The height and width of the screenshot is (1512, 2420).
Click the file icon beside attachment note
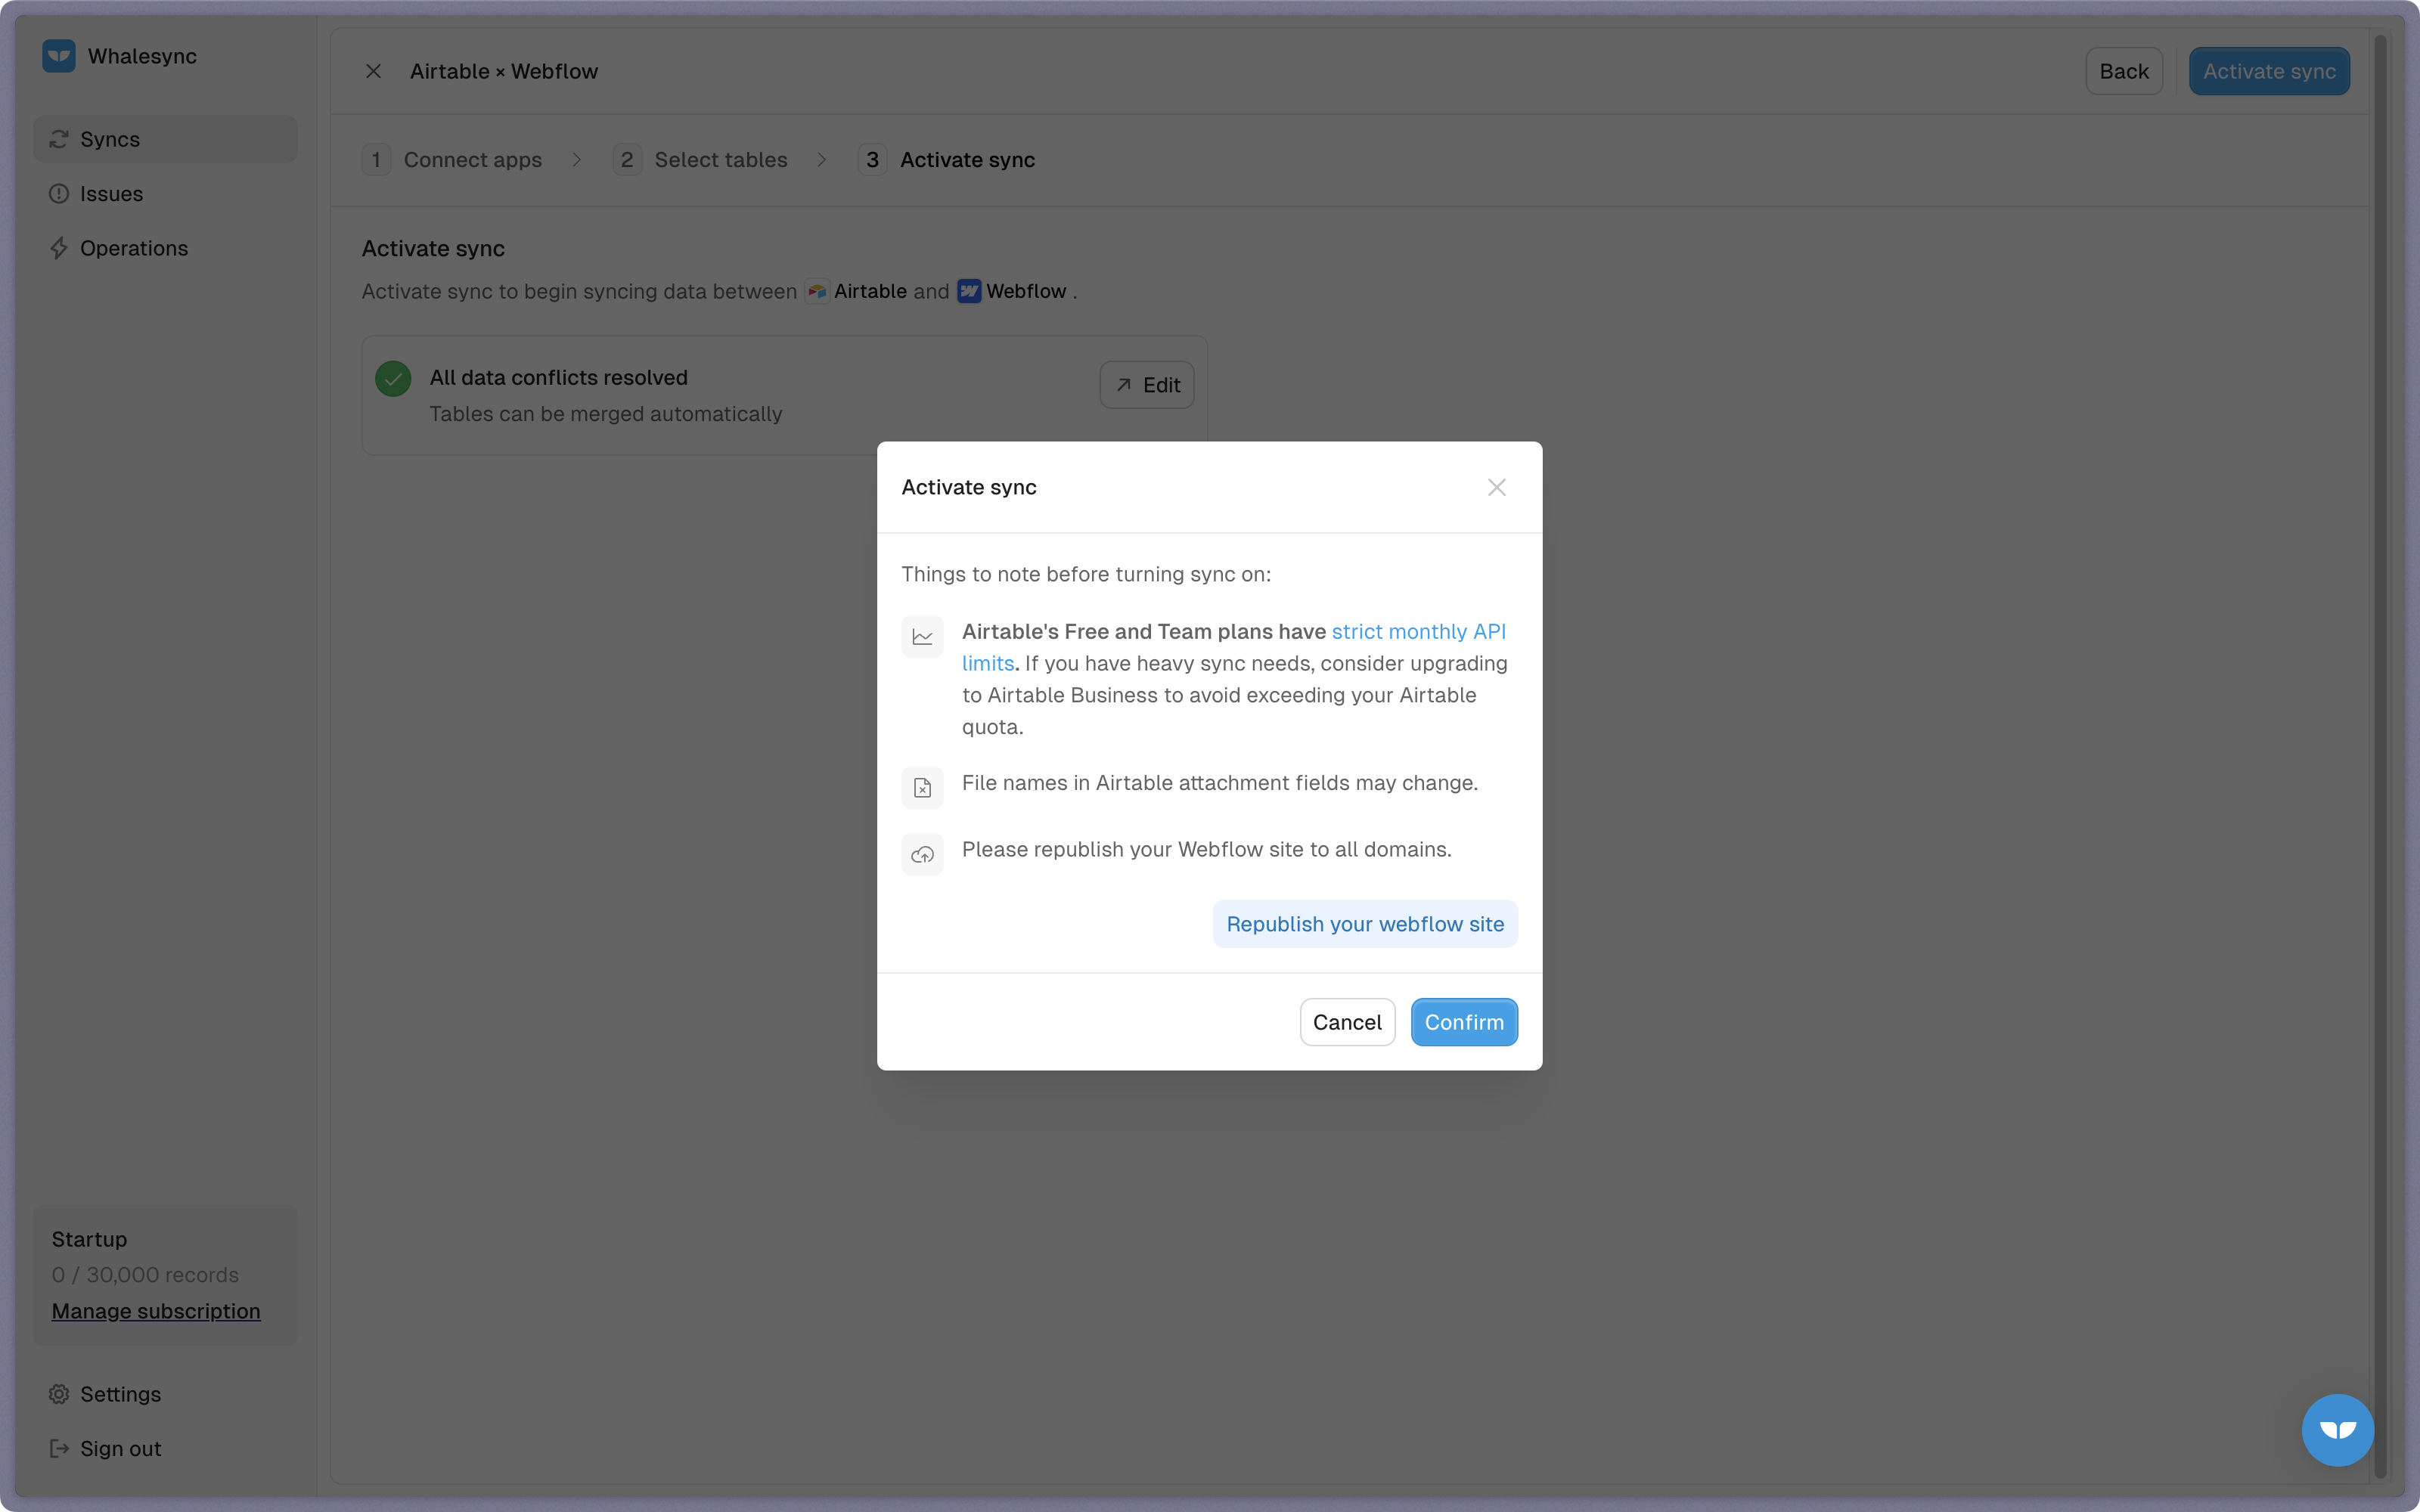pos(922,788)
